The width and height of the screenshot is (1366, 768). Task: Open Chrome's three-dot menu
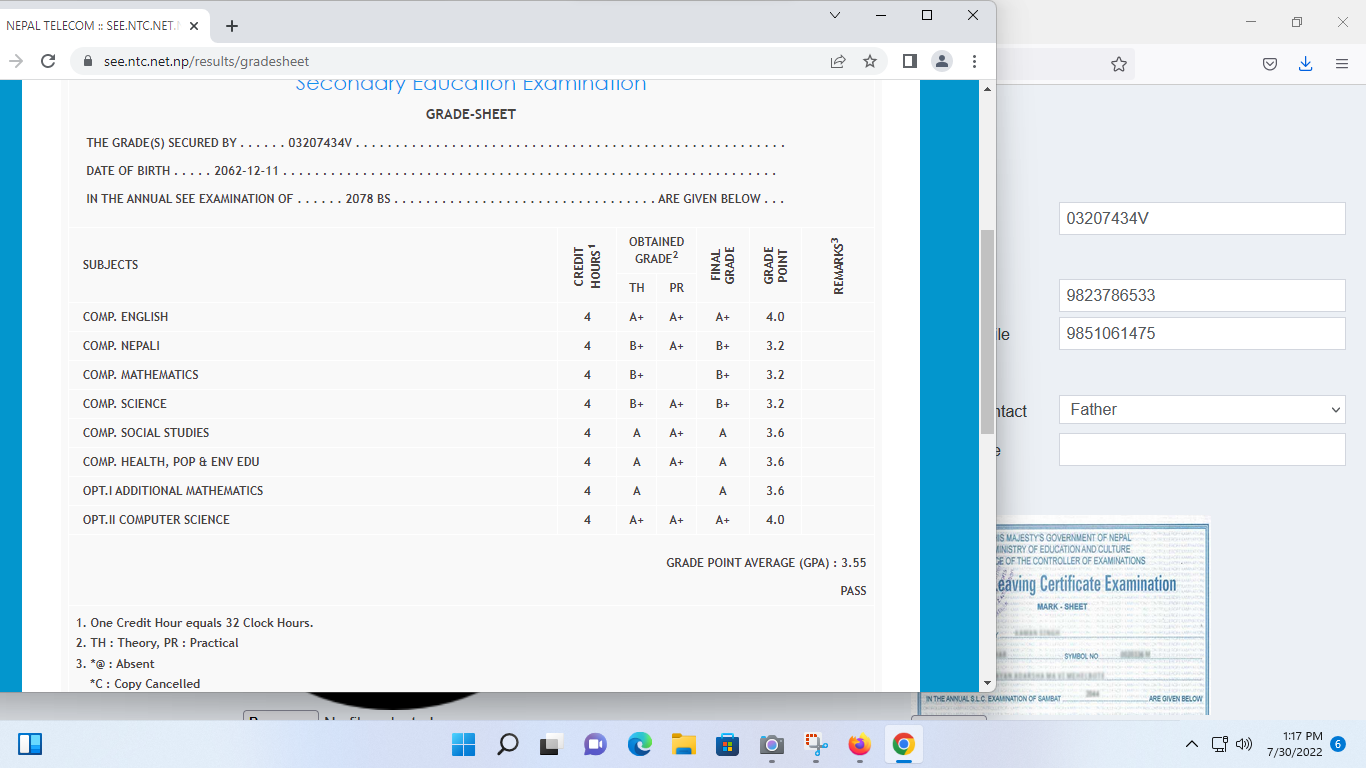point(974,61)
